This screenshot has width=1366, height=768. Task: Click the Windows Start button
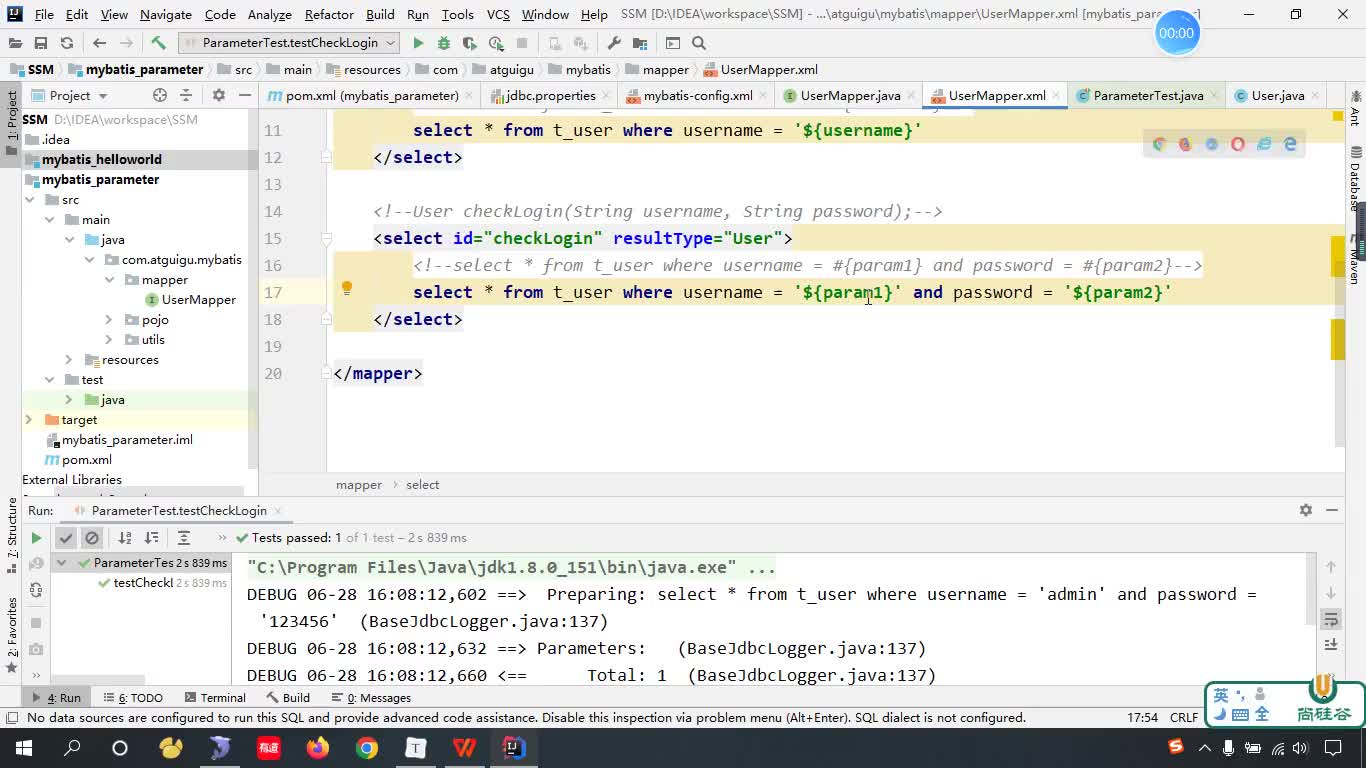[23, 748]
